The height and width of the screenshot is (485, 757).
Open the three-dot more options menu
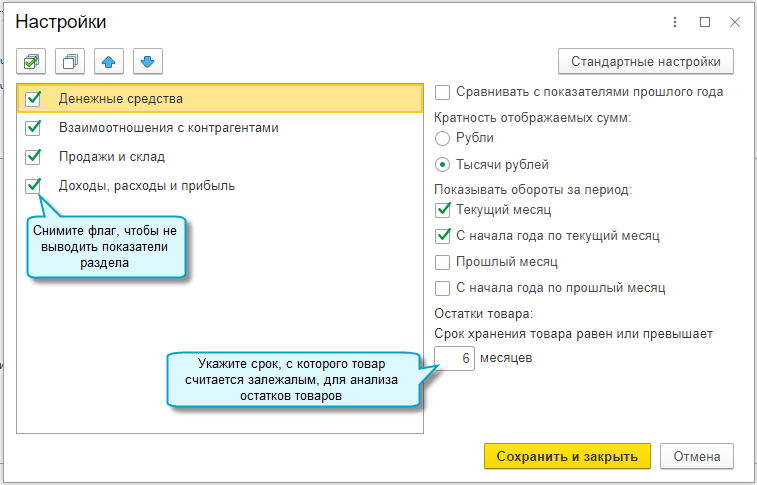[x=676, y=21]
